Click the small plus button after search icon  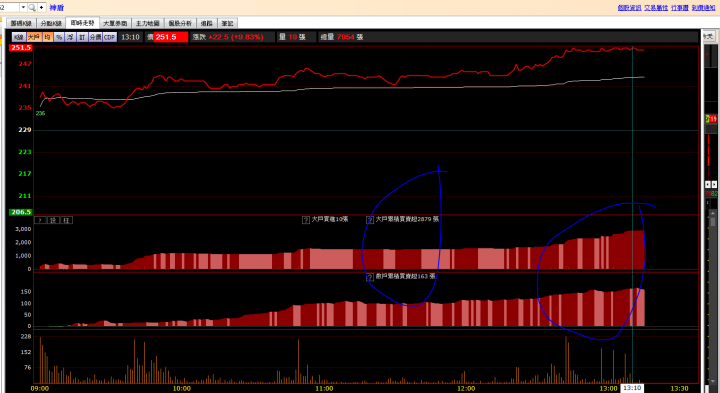coord(41,8)
